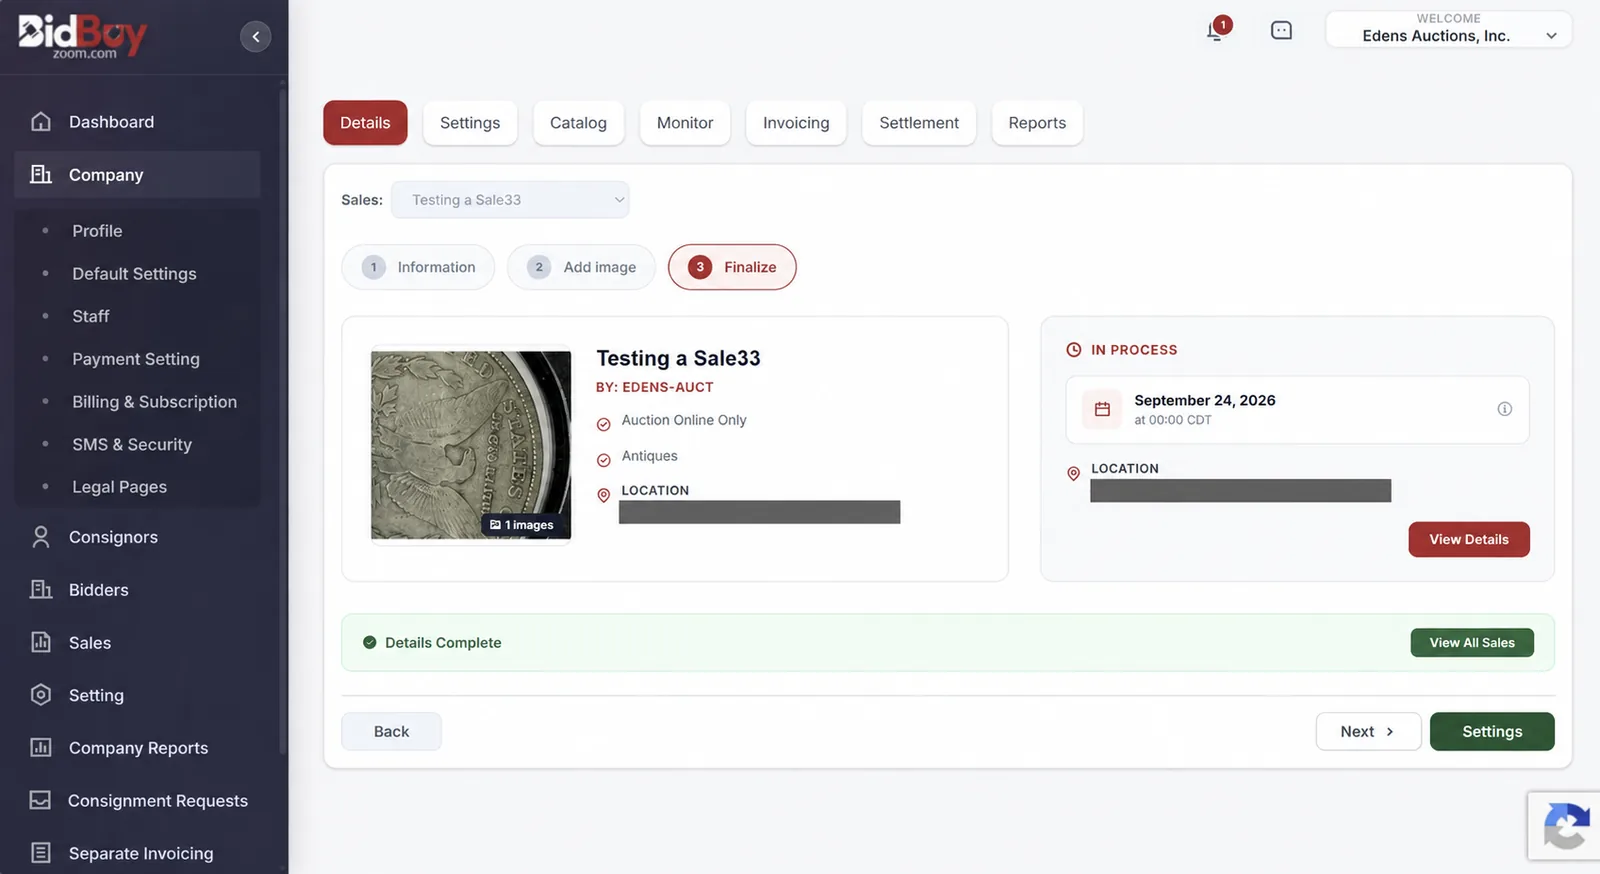Click the BidBuy zoom.com logo
The image size is (1600, 874).
pyautogui.click(x=82, y=36)
